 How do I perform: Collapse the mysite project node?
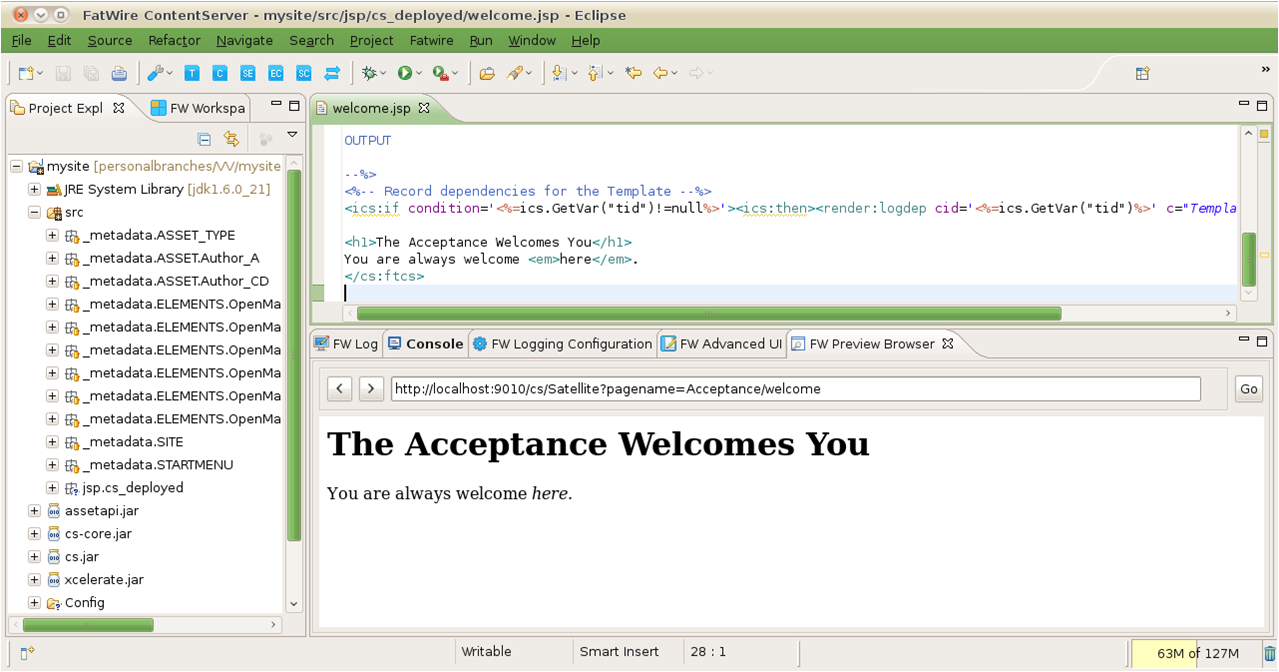pyautogui.click(x=16, y=166)
